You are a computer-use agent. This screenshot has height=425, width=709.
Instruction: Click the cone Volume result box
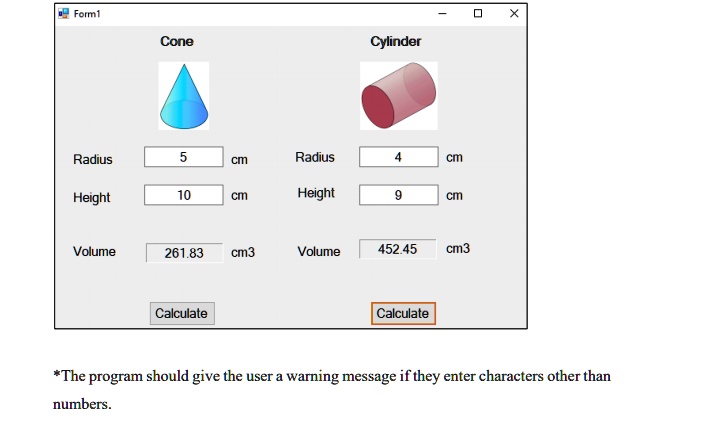[183, 253]
